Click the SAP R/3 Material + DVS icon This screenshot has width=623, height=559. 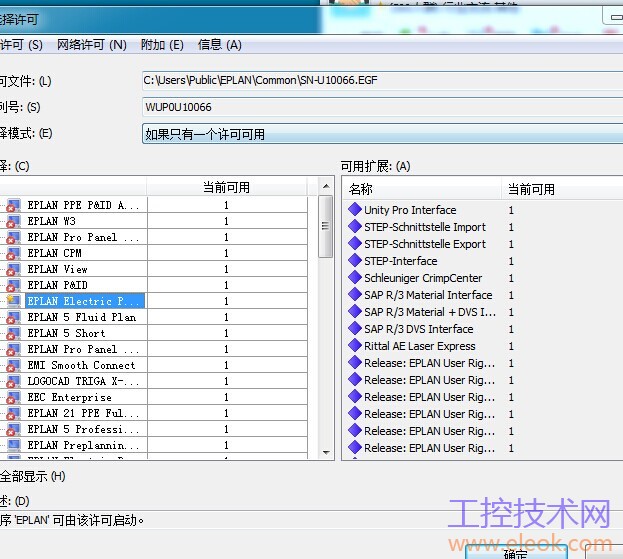coord(354,311)
